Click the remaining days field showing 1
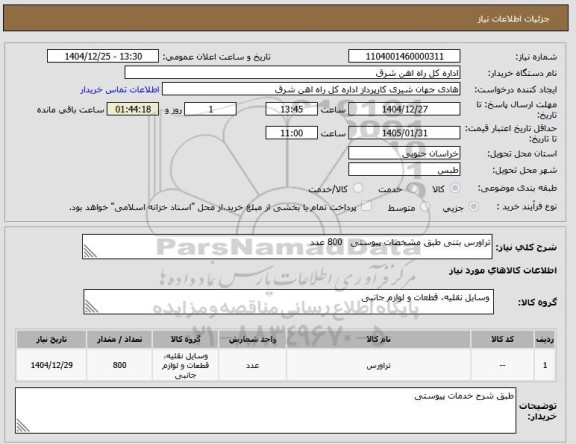Screen dimensions: 576x444 coord(210,109)
